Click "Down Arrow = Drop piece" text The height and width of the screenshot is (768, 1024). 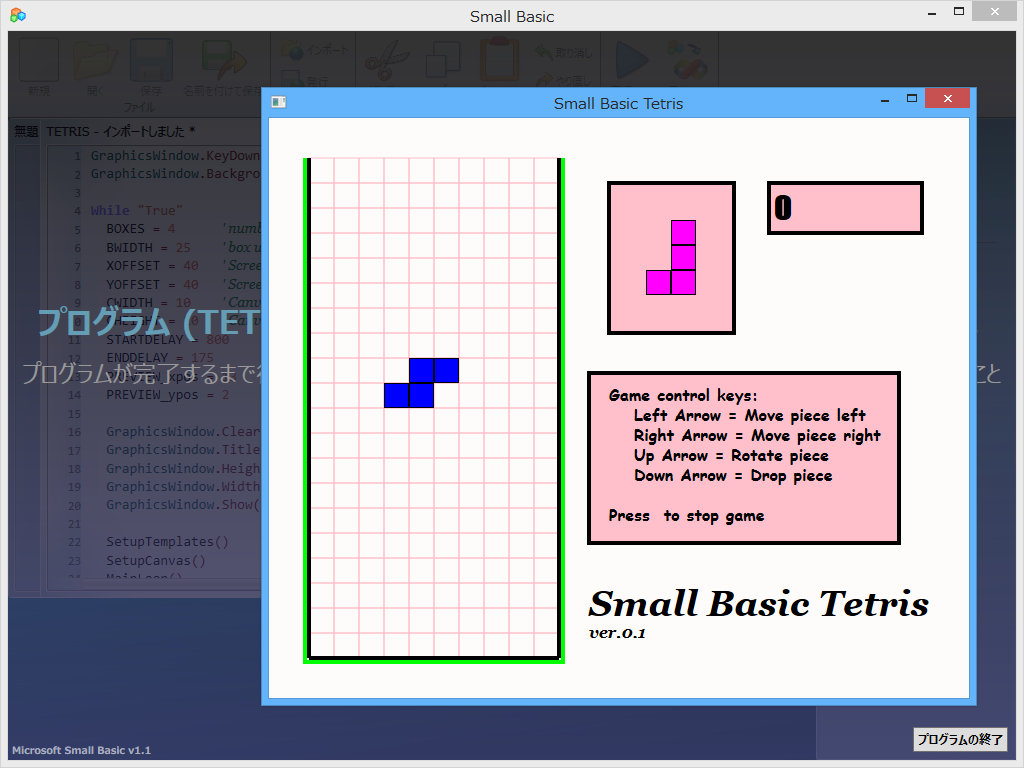tap(733, 475)
